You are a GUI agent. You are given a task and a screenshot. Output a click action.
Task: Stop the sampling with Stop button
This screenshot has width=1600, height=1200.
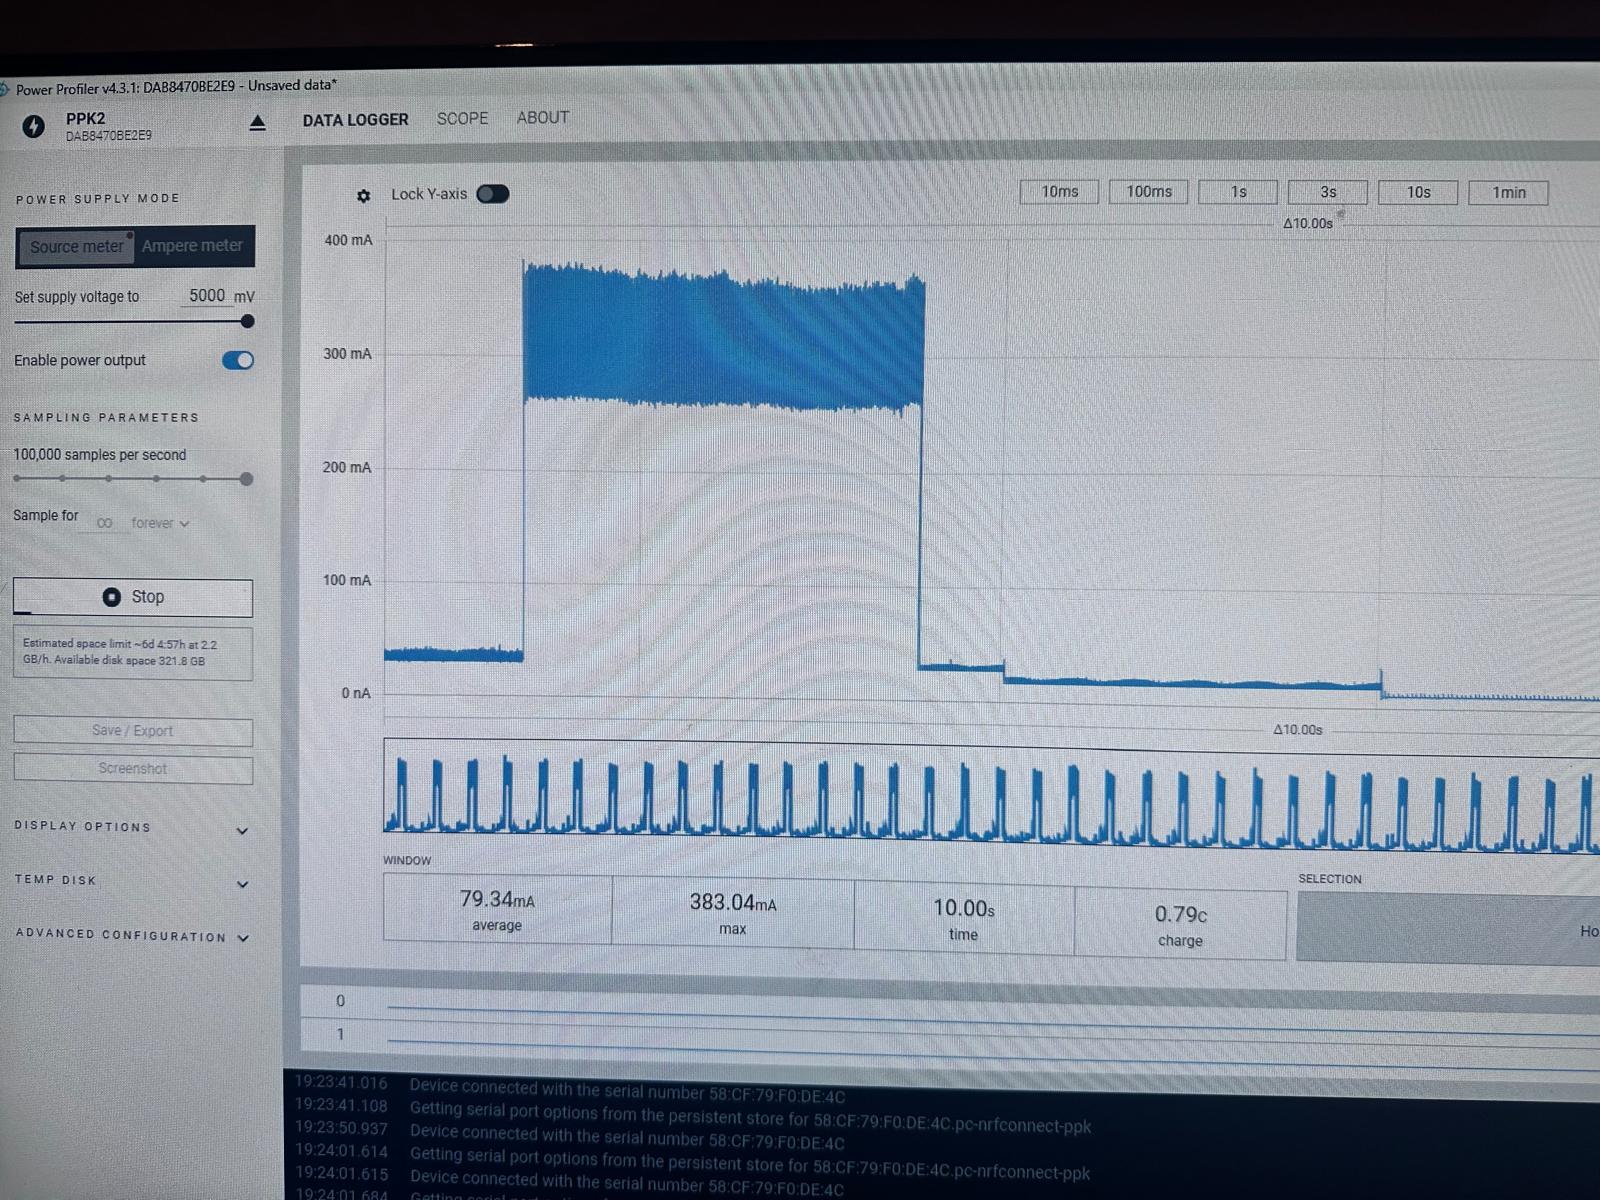pos(133,597)
